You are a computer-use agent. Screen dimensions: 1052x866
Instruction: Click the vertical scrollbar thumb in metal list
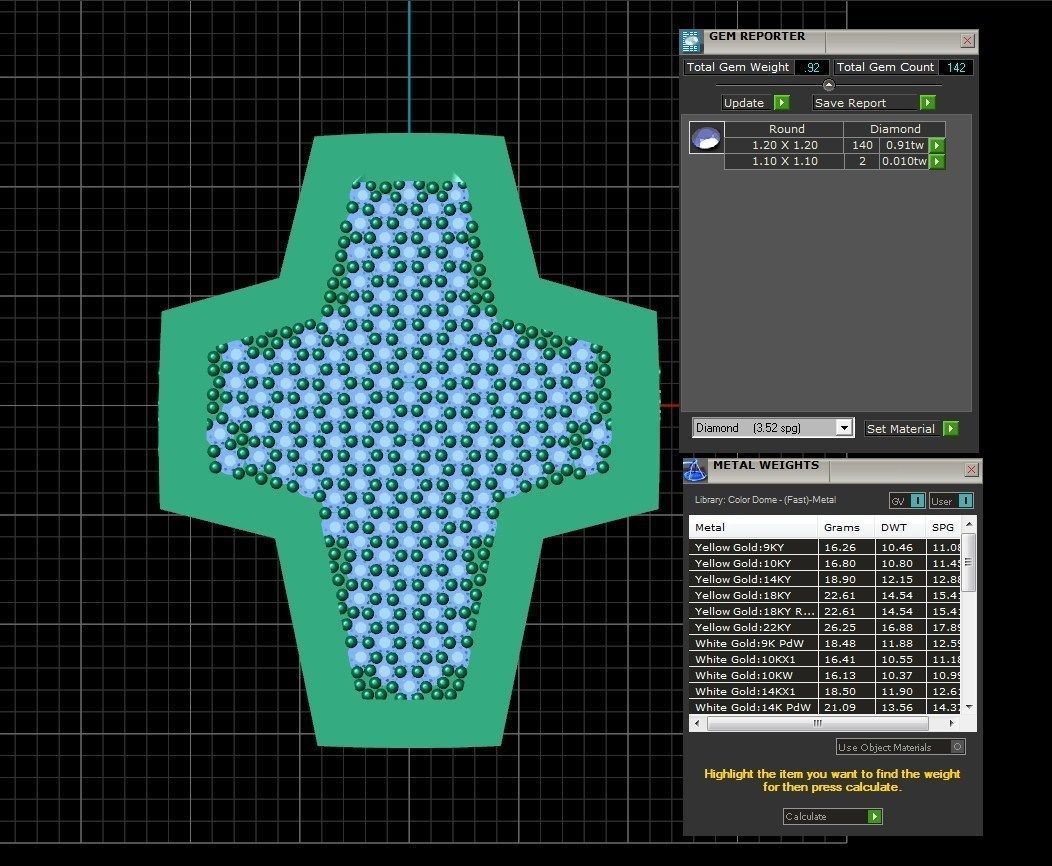pyautogui.click(x=968, y=562)
